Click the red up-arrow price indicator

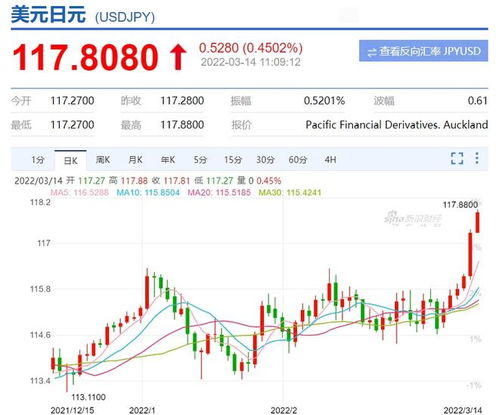pyautogui.click(x=178, y=57)
